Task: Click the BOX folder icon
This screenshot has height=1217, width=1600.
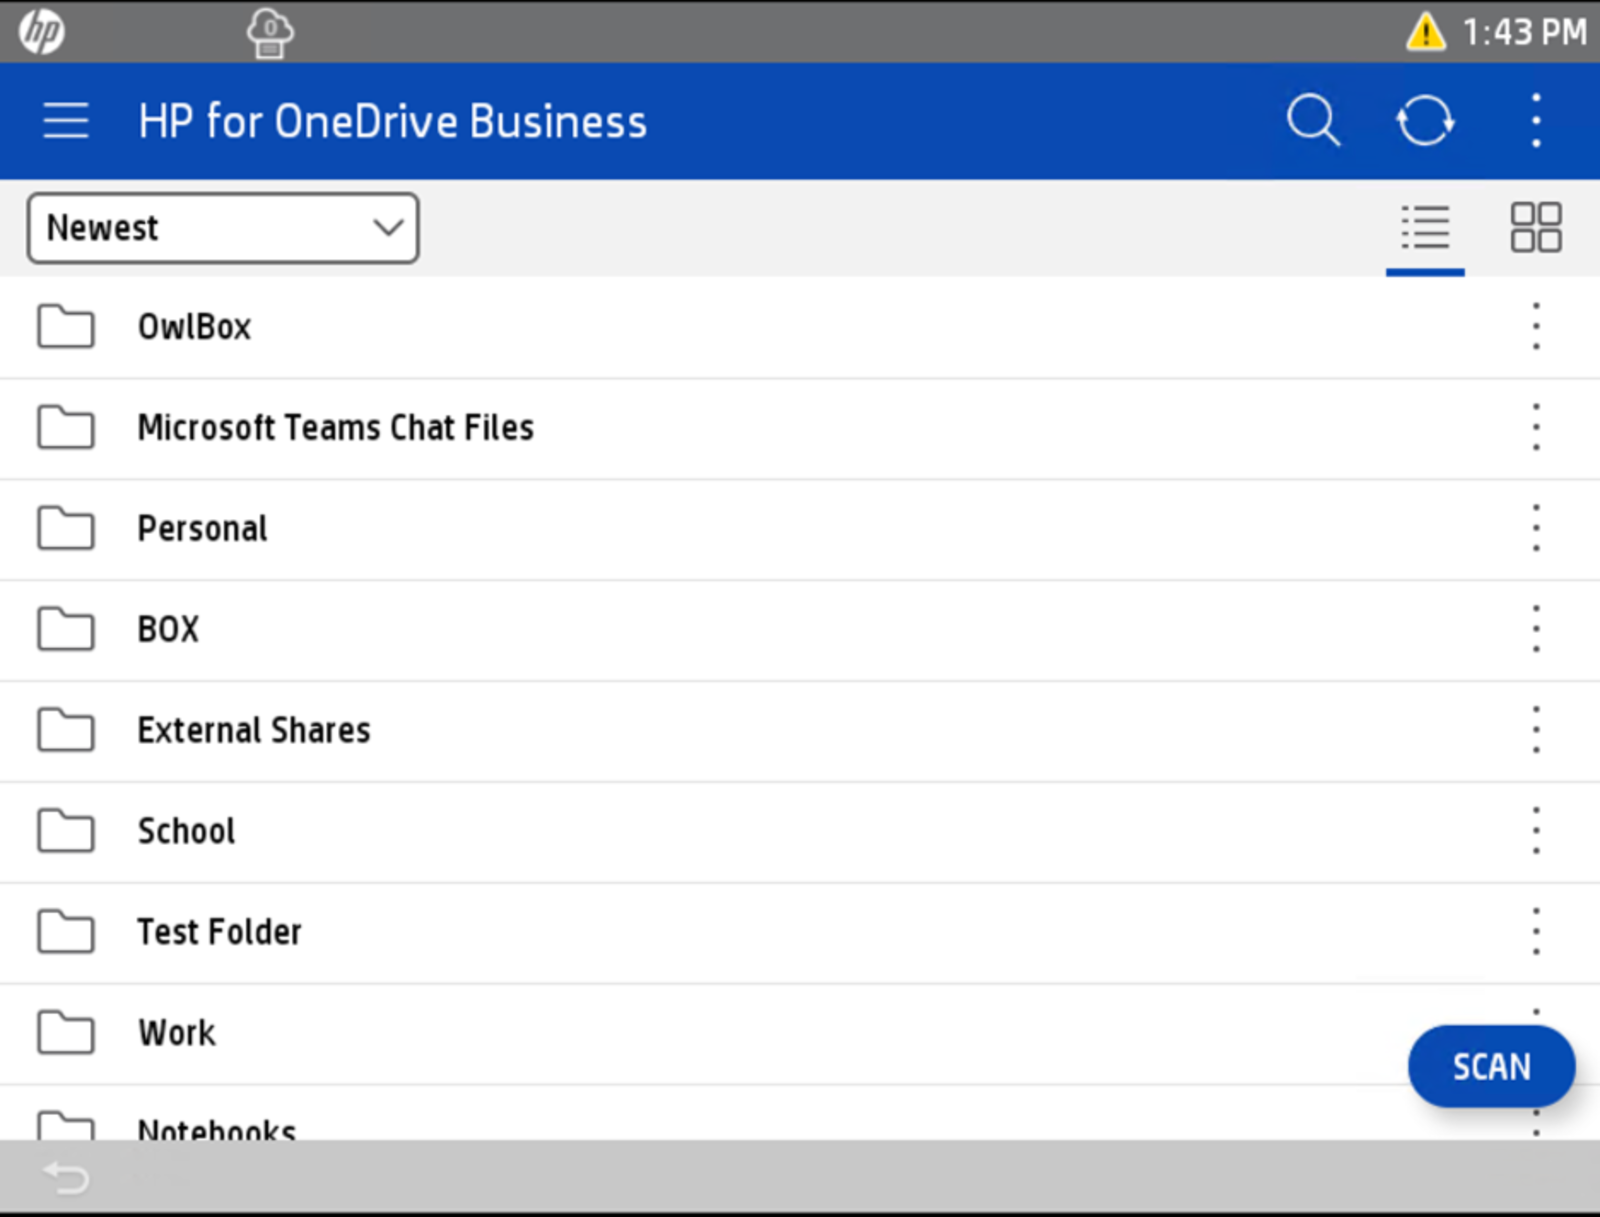Action: point(66,629)
